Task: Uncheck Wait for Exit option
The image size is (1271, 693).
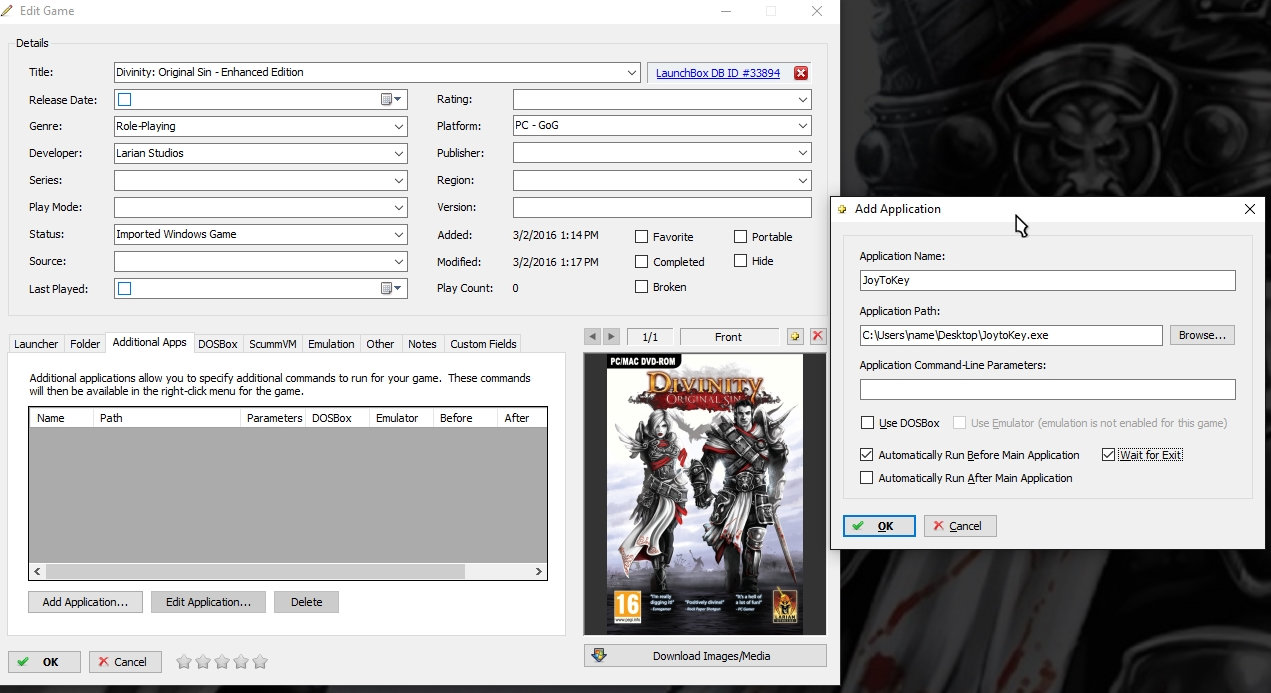Action: pos(1108,455)
